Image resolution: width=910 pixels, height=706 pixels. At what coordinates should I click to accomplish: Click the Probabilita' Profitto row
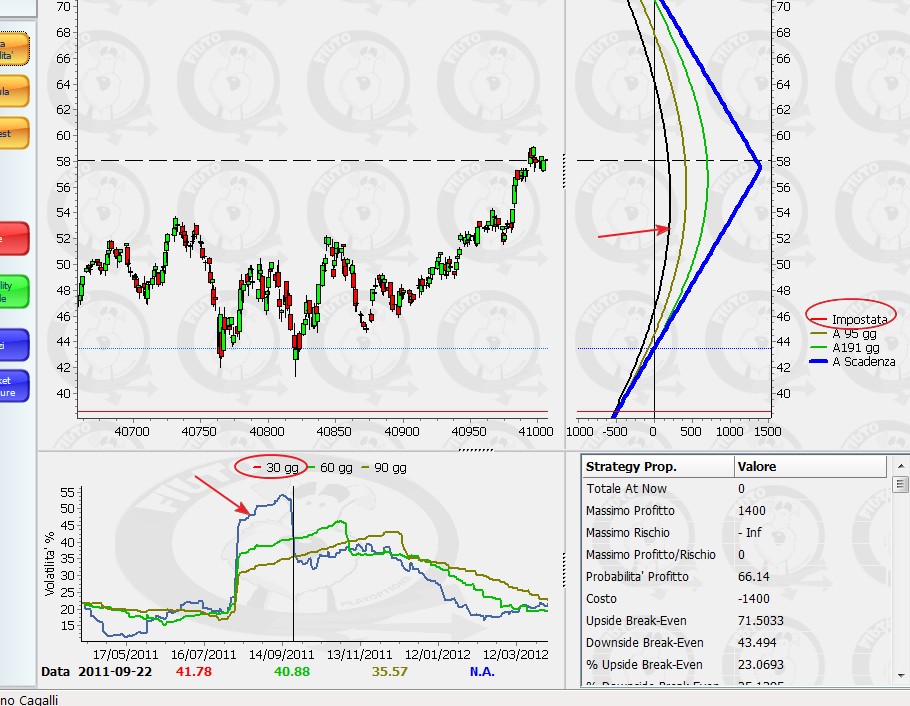[735, 577]
